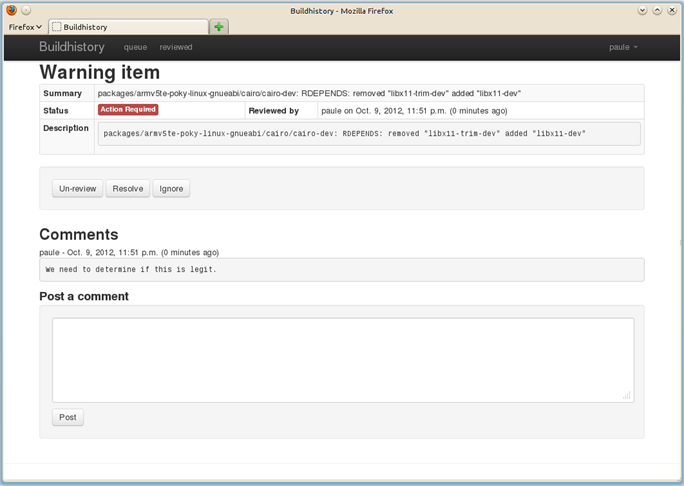
Task: Mark the warning as resolved
Action: 127,188
